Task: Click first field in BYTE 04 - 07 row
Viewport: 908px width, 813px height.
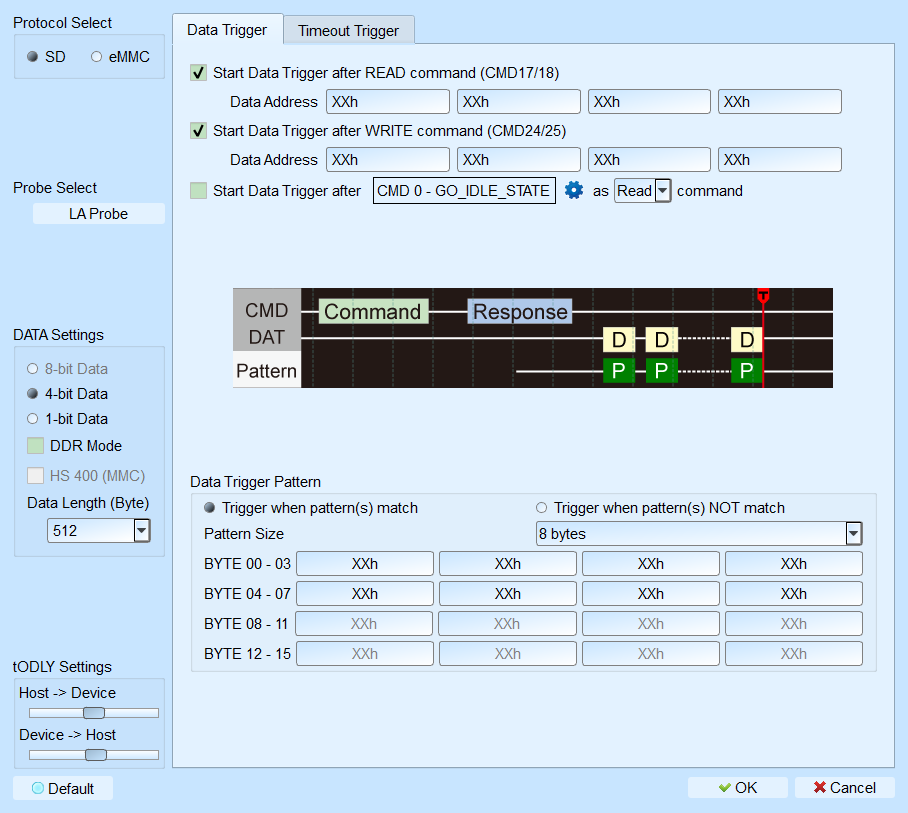Action: point(365,594)
